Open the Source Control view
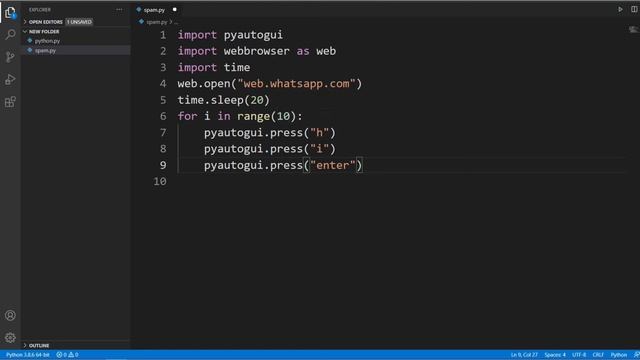Image resolution: width=640 pixels, height=360 pixels. pyautogui.click(x=10, y=57)
